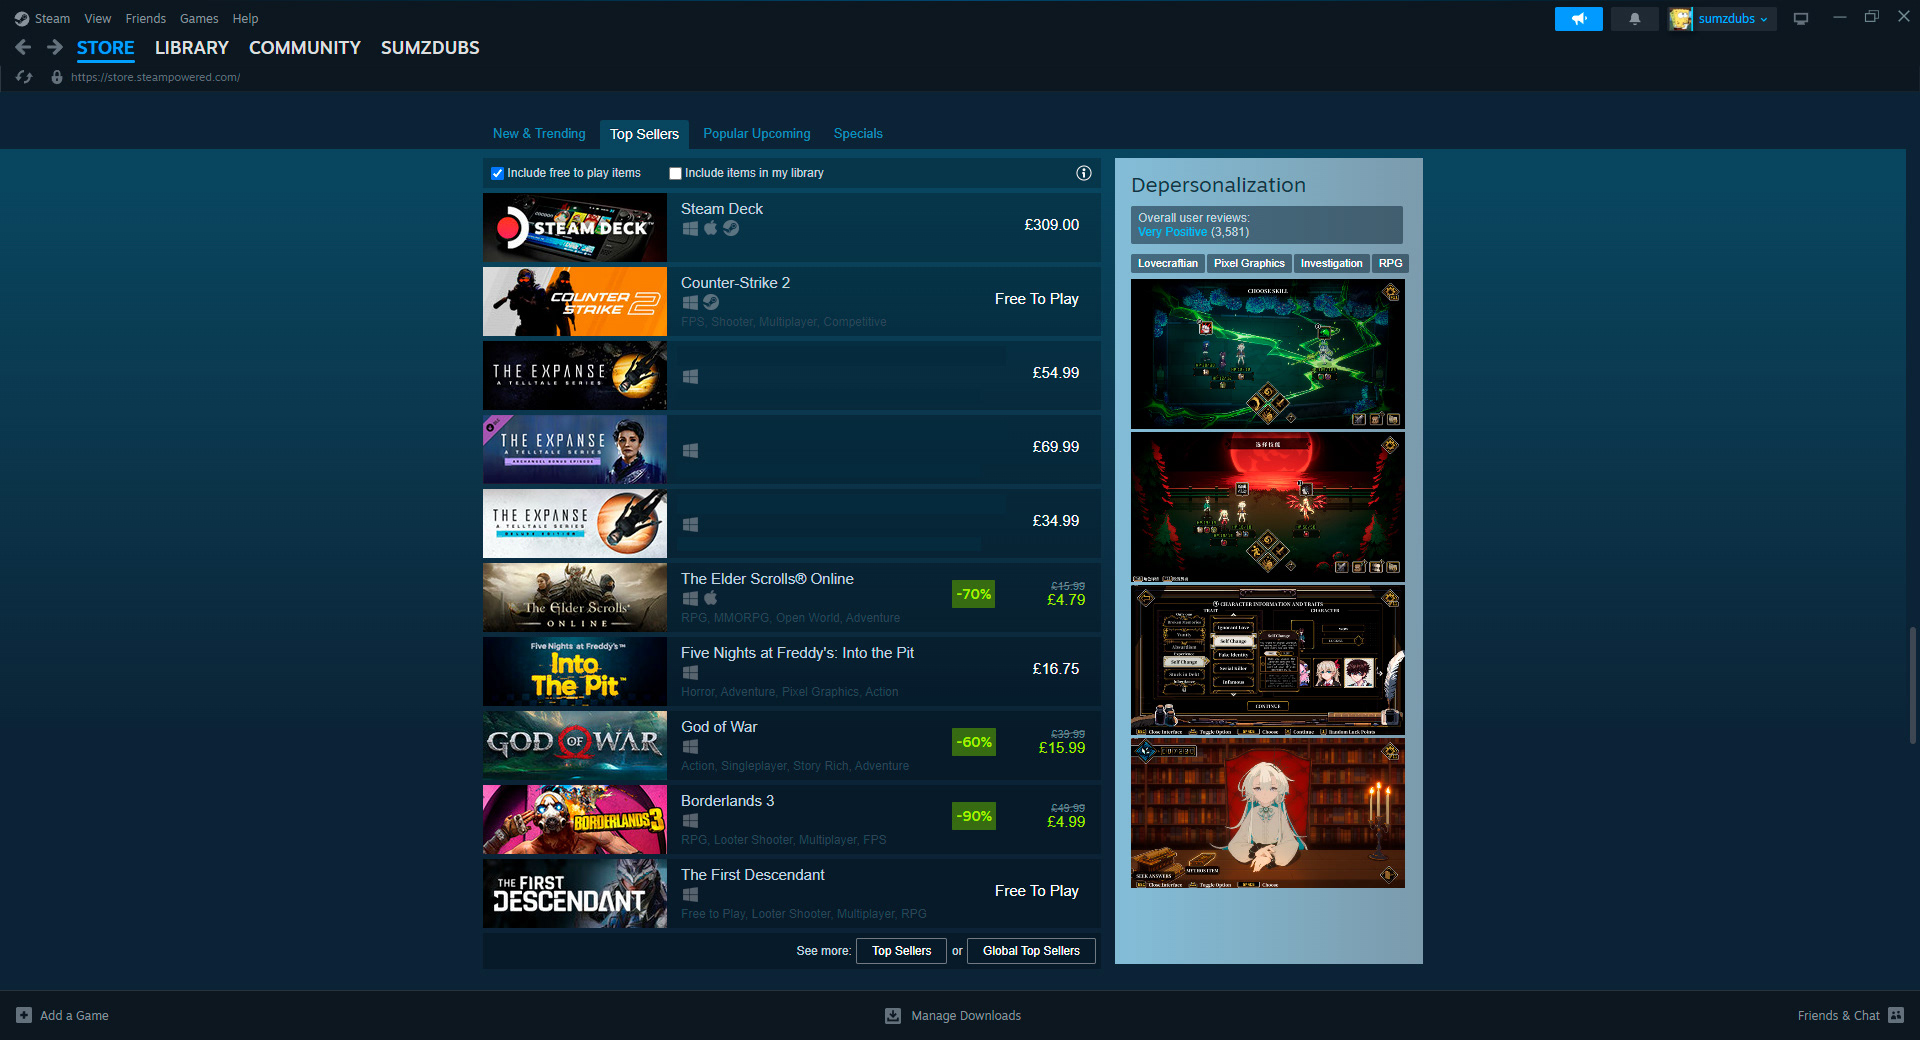Switch to the Popular Upcoming tab
Screen dimensions: 1920x1040
pyautogui.click(x=757, y=133)
